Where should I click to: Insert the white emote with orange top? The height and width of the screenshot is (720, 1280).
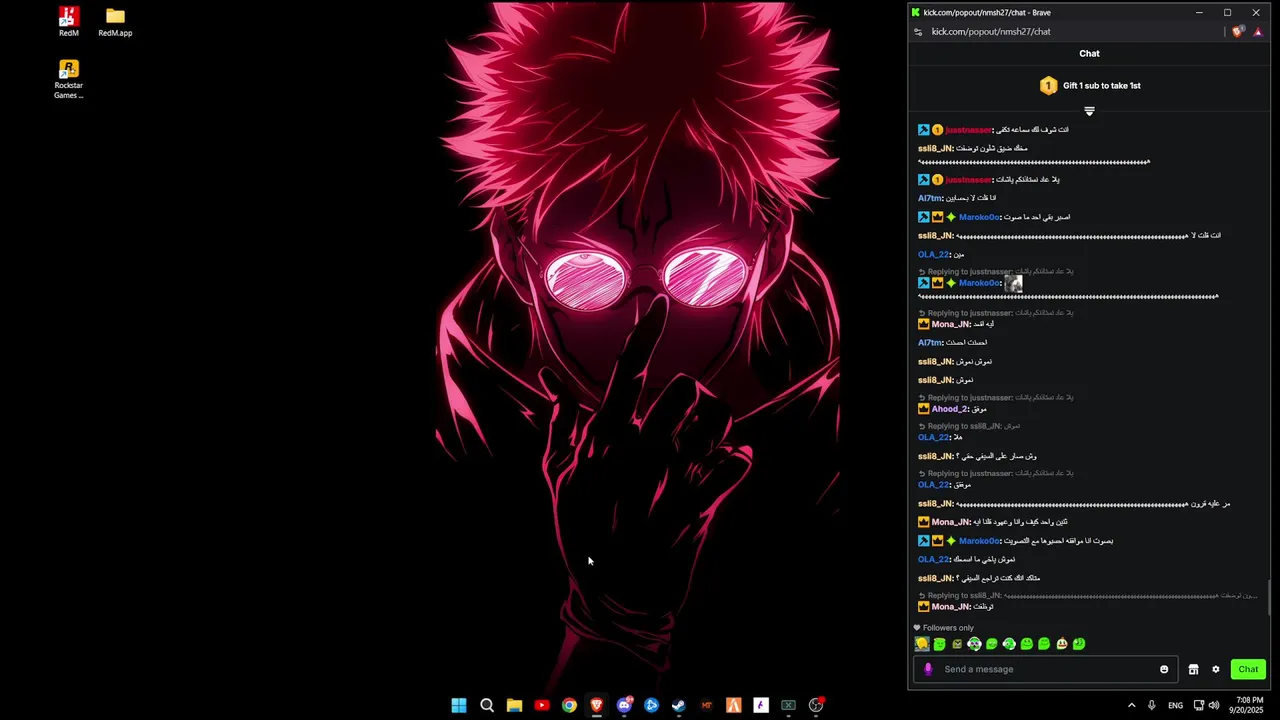[x=1062, y=644]
